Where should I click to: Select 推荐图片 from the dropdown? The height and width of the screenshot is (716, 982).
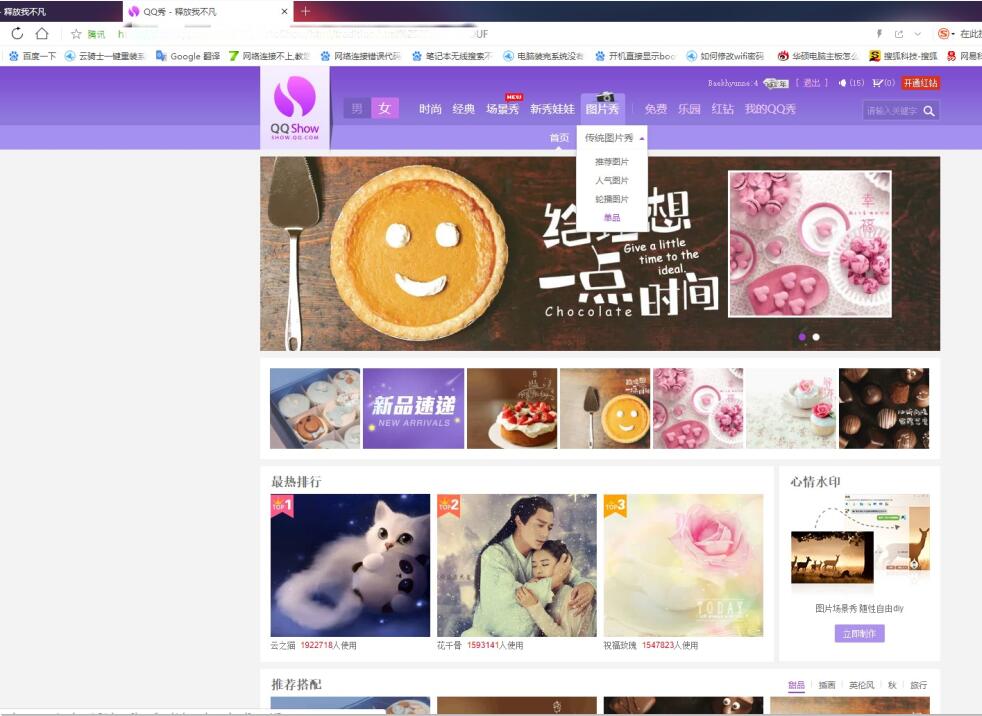612,162
